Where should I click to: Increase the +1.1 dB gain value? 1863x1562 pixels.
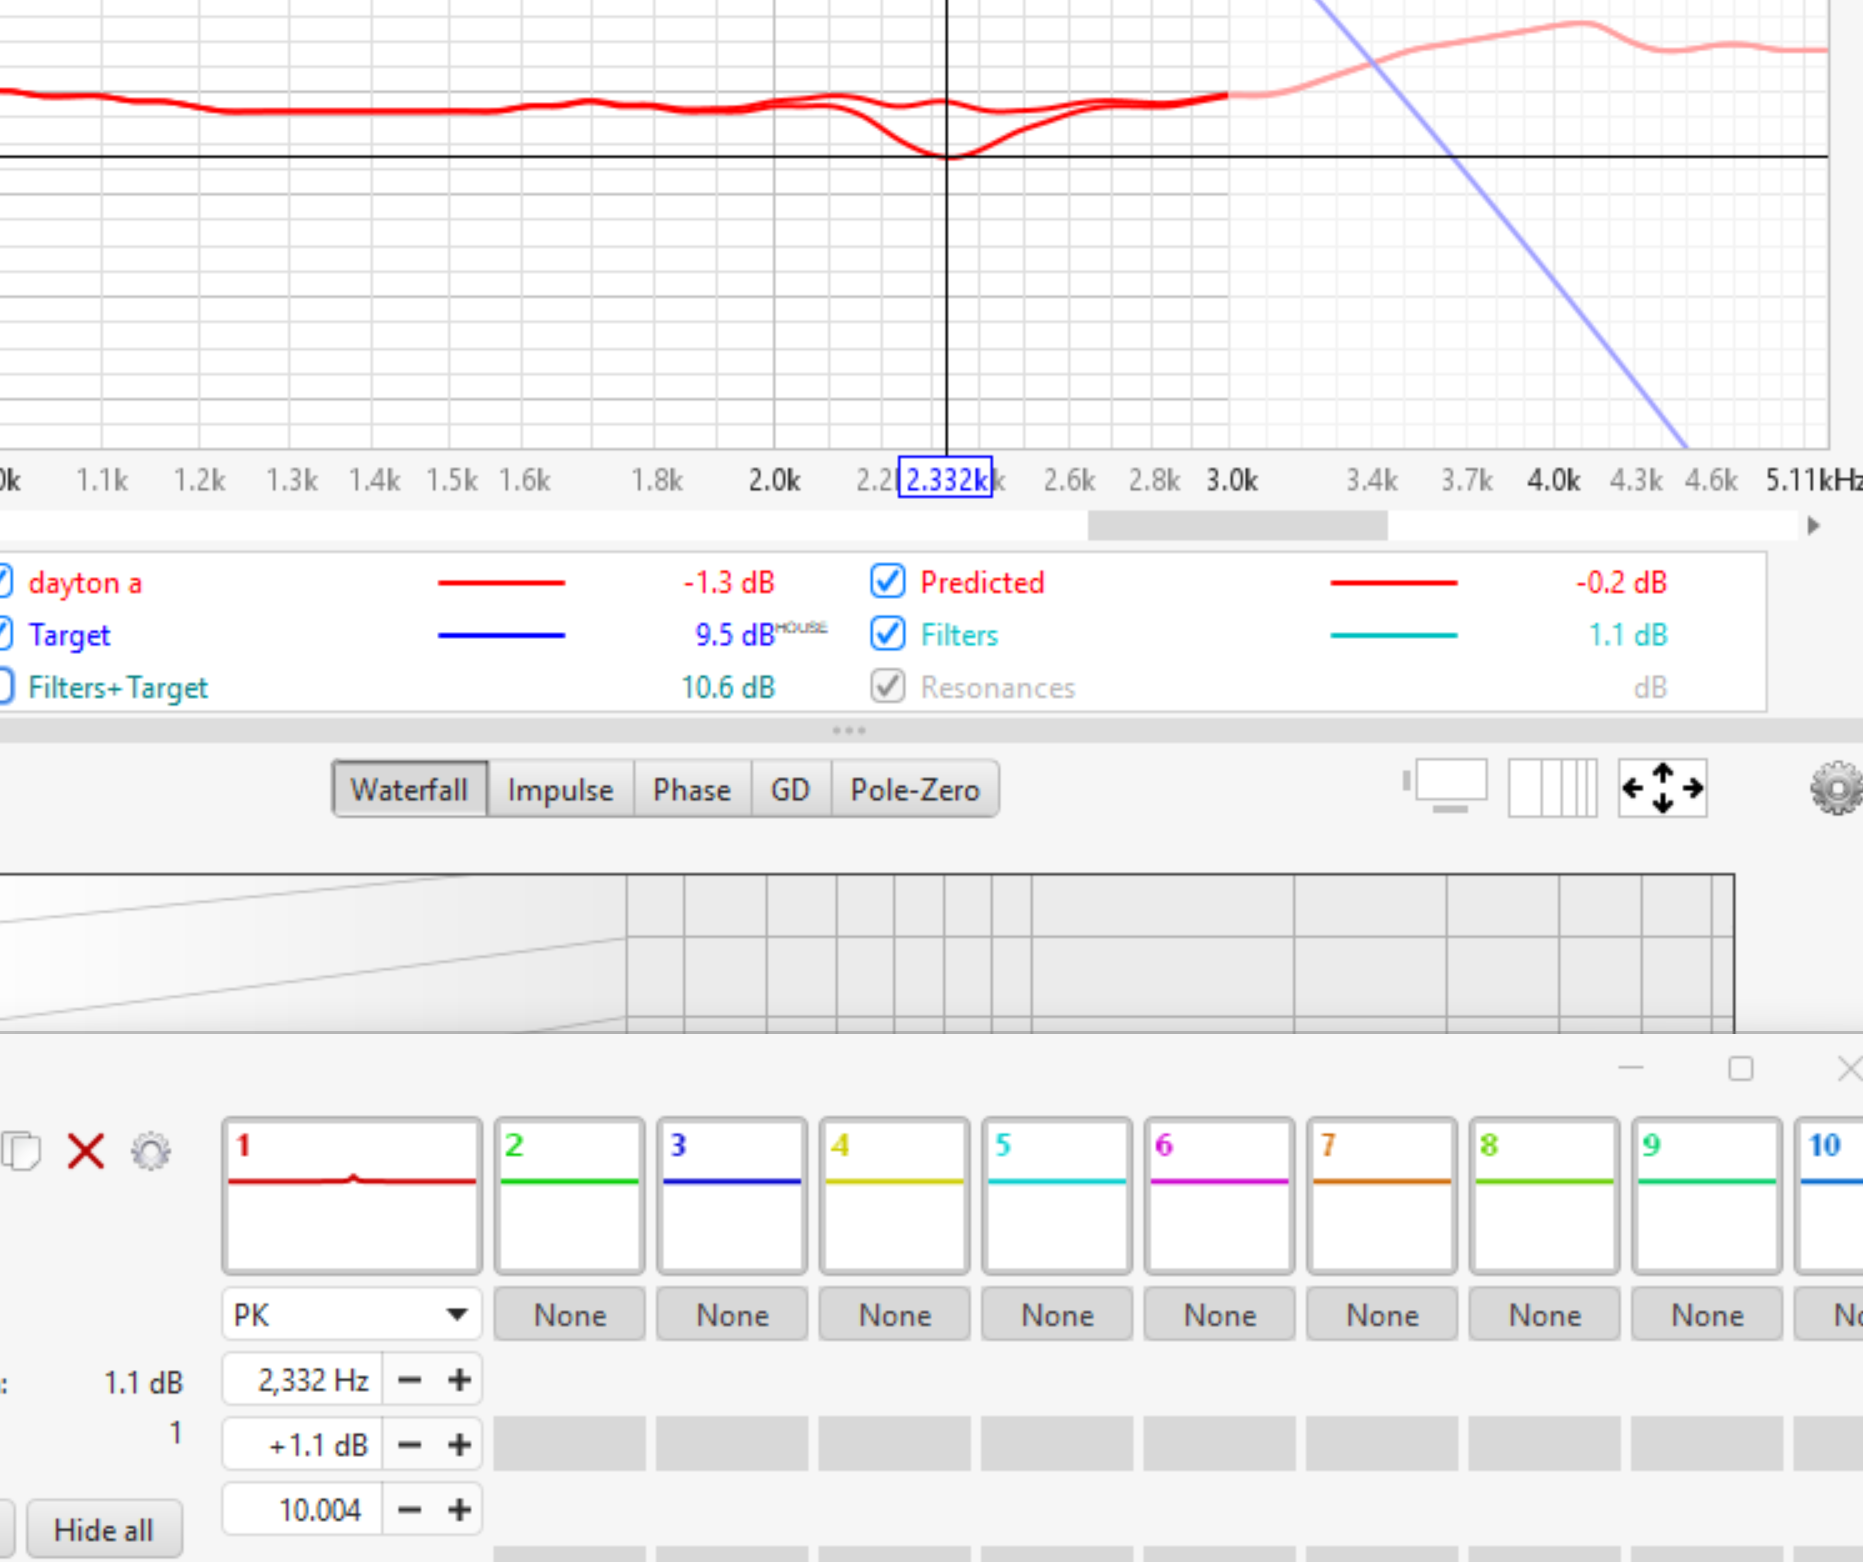(x=459, y=1445)
